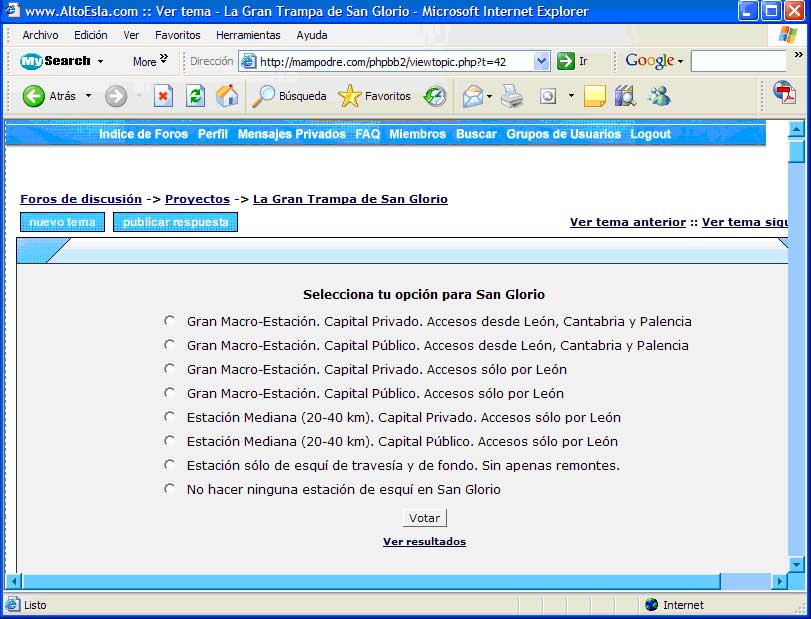Select 'No hacer ninguna estación de esquí' option
The height and width of the screenshot is (619, 811).
[x=170, y=489]
